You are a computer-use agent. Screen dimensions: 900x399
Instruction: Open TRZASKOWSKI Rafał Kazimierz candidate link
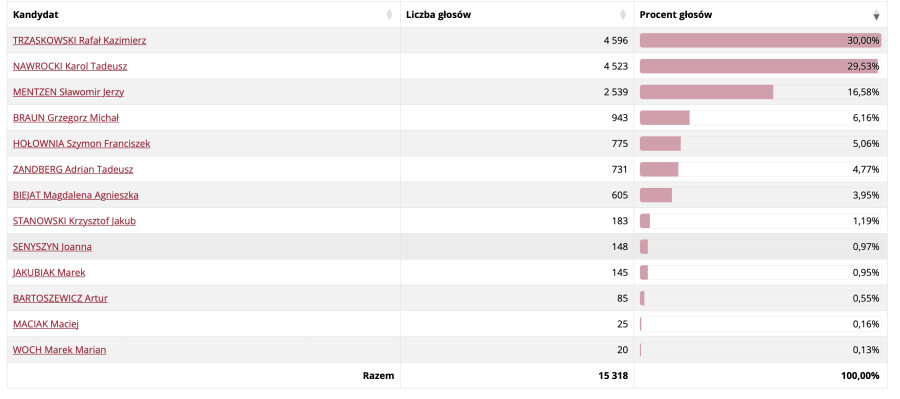pyautogui.click(x=80, y=41)
